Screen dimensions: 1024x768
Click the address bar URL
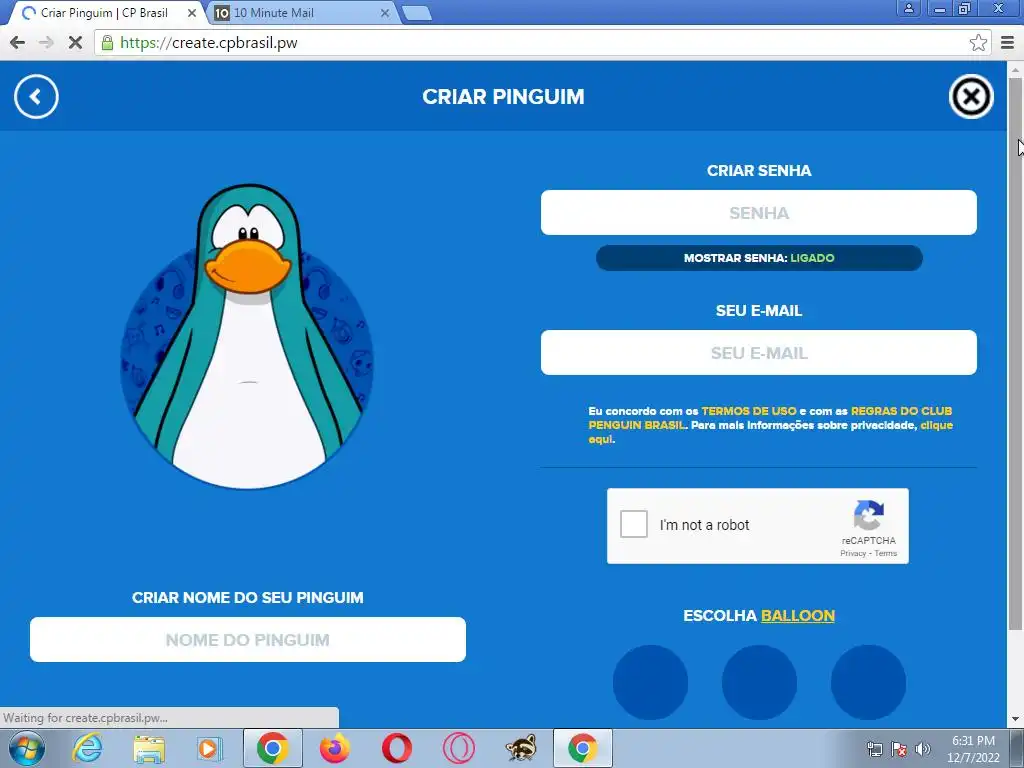(x=209, y=43)
